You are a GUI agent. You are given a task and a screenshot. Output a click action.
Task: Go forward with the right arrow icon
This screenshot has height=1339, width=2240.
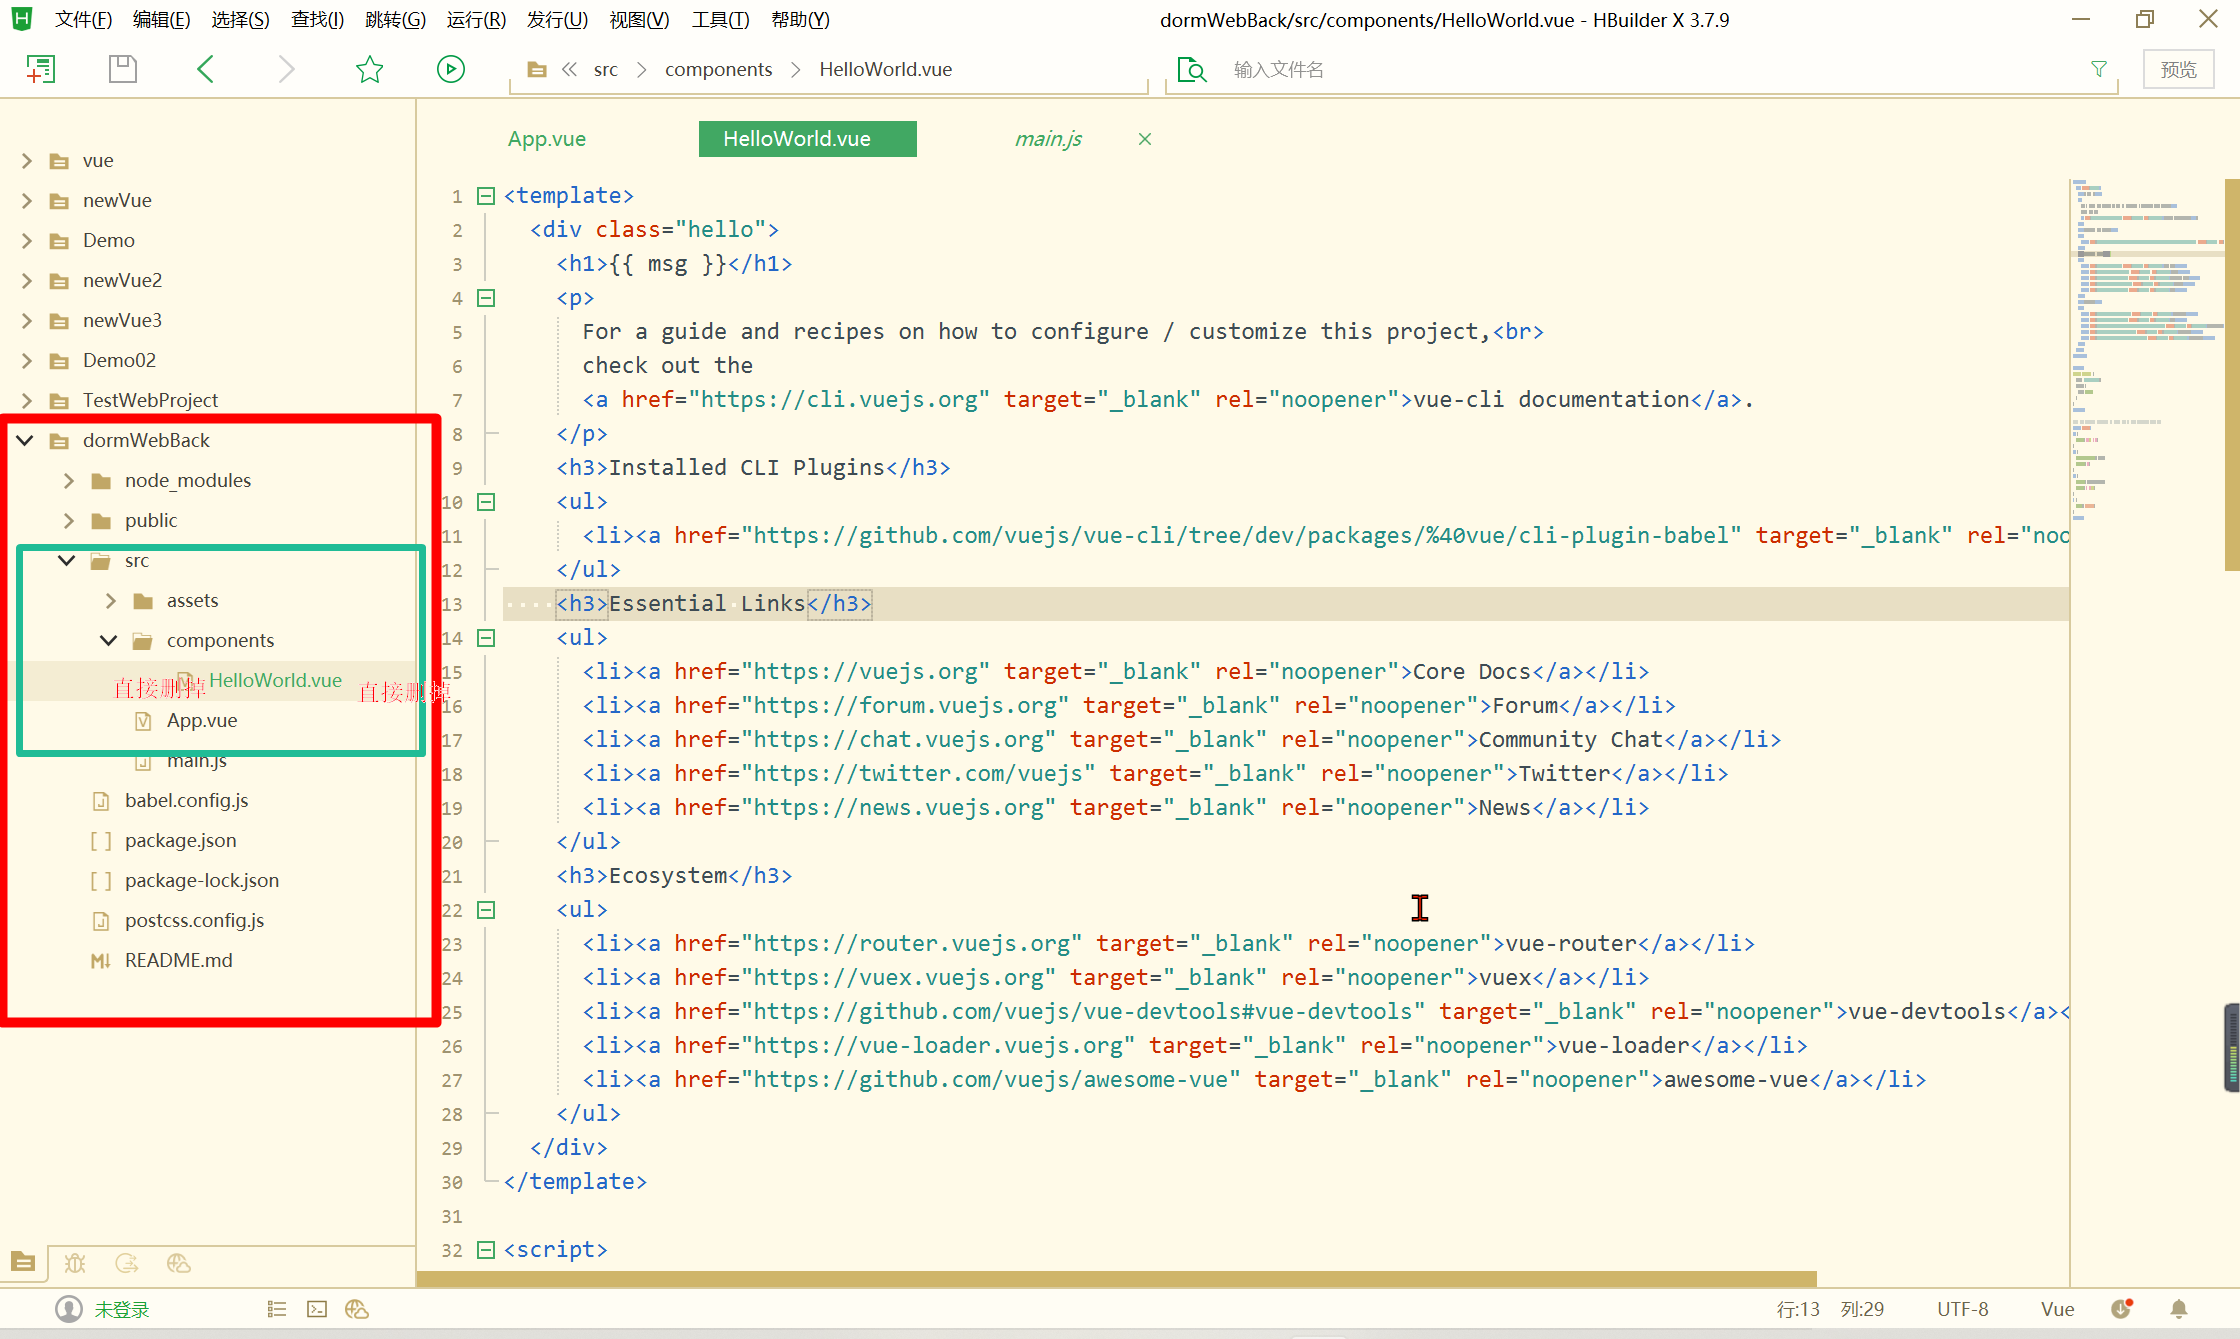287,69
